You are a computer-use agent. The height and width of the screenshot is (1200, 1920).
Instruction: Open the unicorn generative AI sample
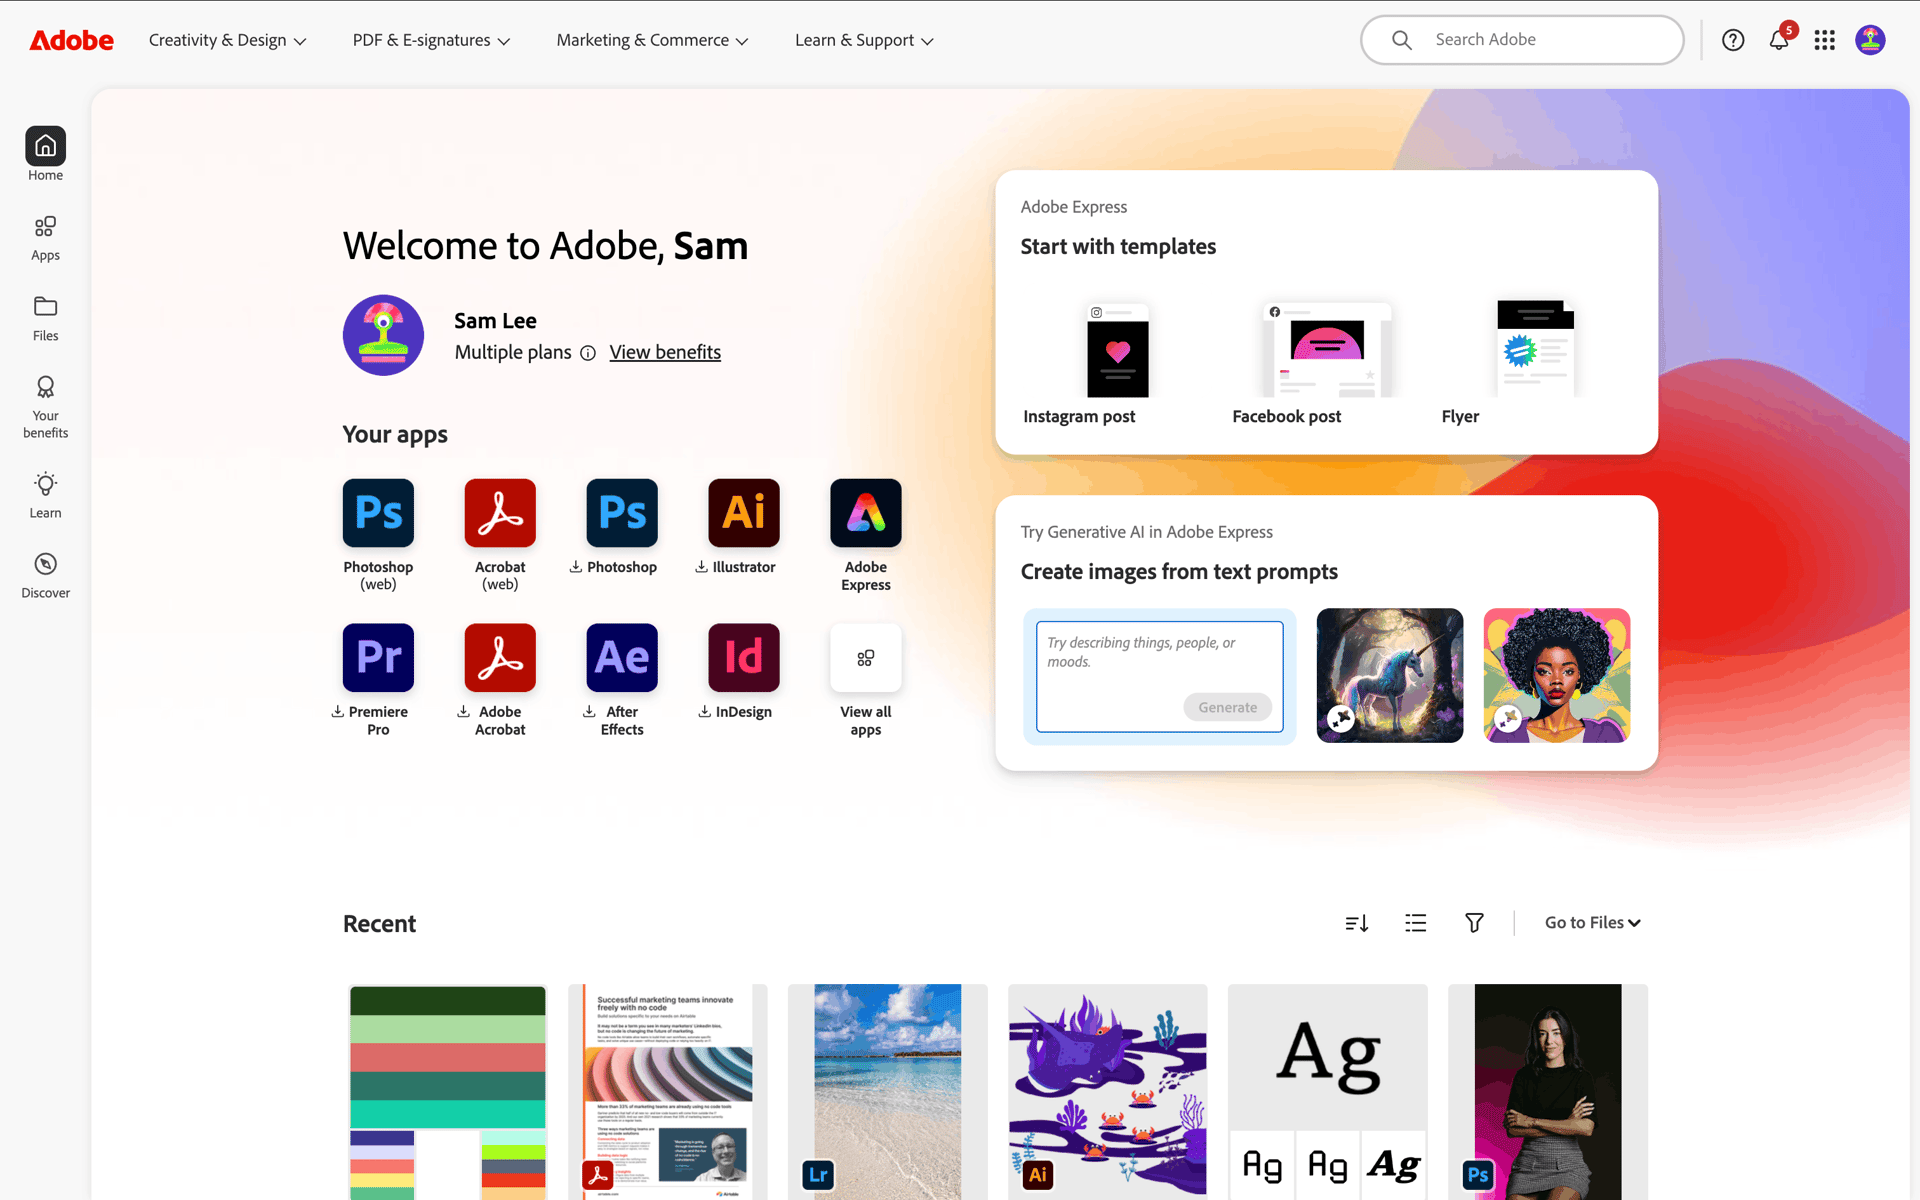[1389, 675]
